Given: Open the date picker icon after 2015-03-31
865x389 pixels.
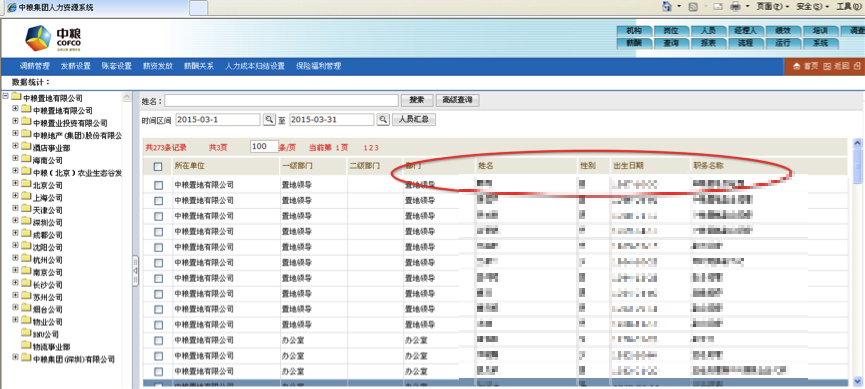Looking at the screenshot, I should (x=383, y=119).
